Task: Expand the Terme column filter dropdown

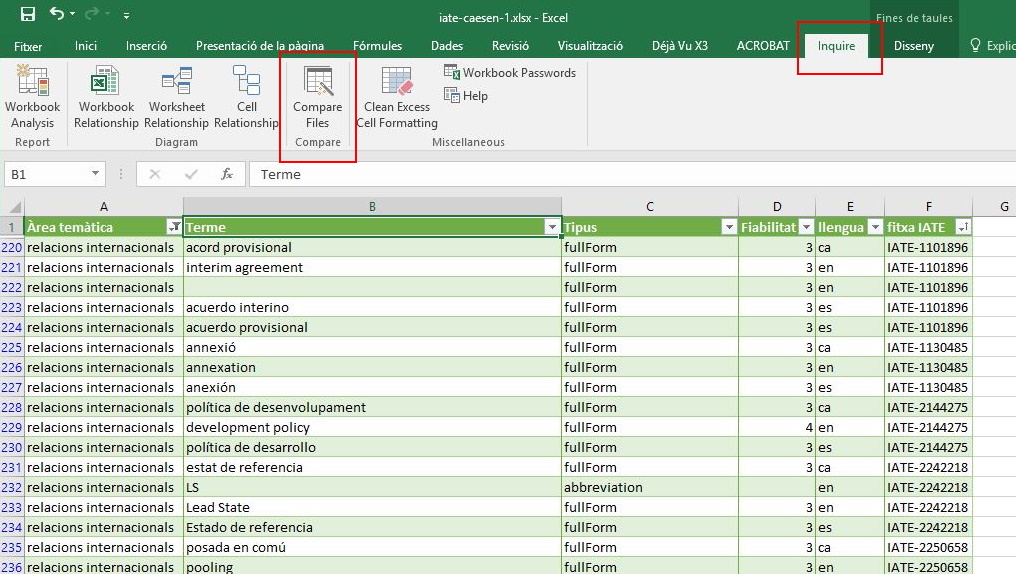Action: (552, 228)
